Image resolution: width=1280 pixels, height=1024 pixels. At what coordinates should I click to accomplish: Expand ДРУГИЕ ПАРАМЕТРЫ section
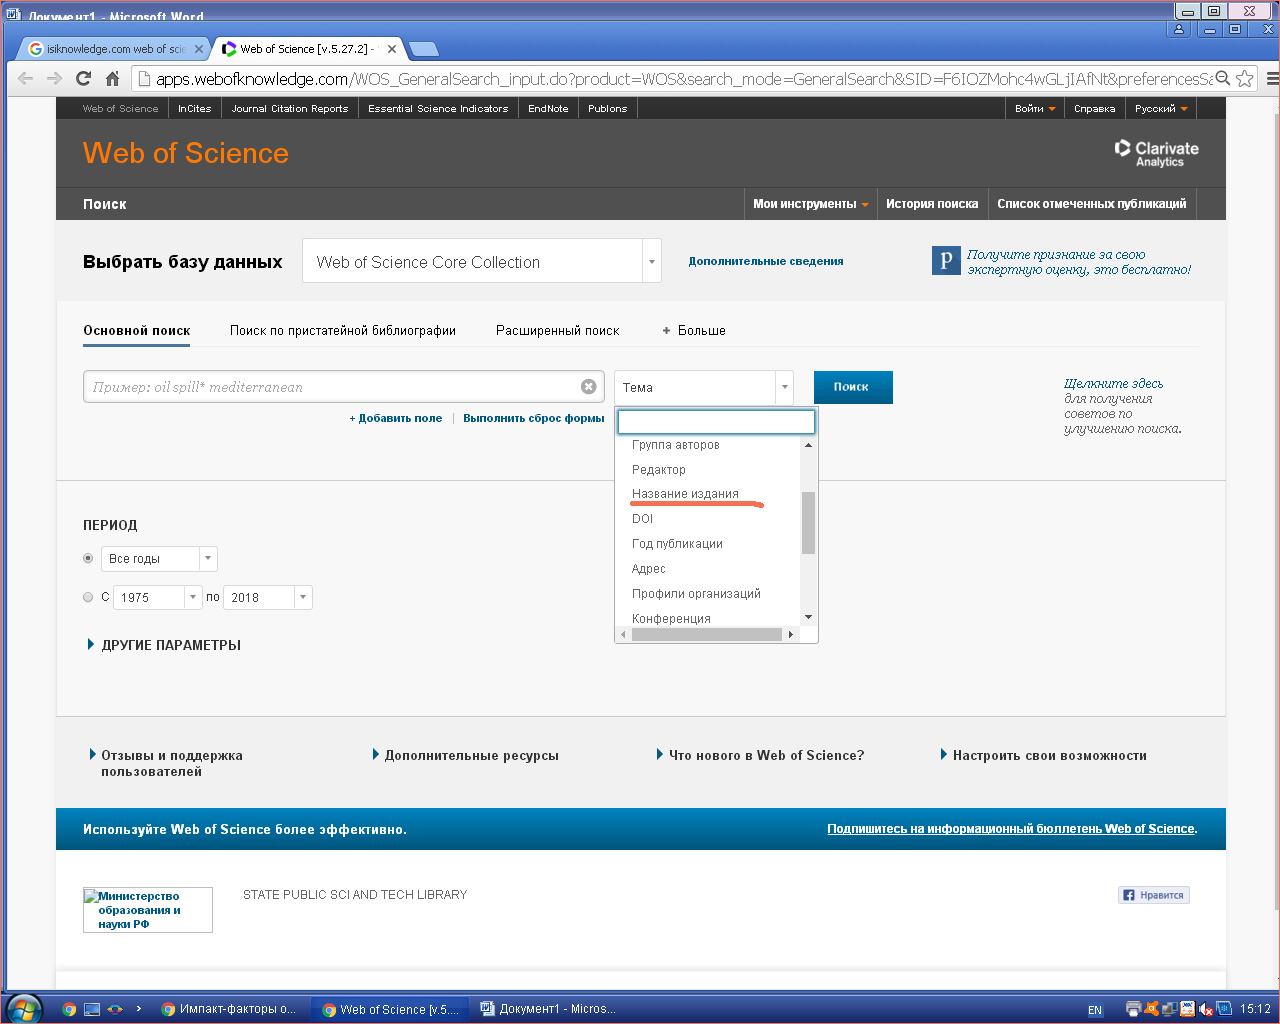165,645
